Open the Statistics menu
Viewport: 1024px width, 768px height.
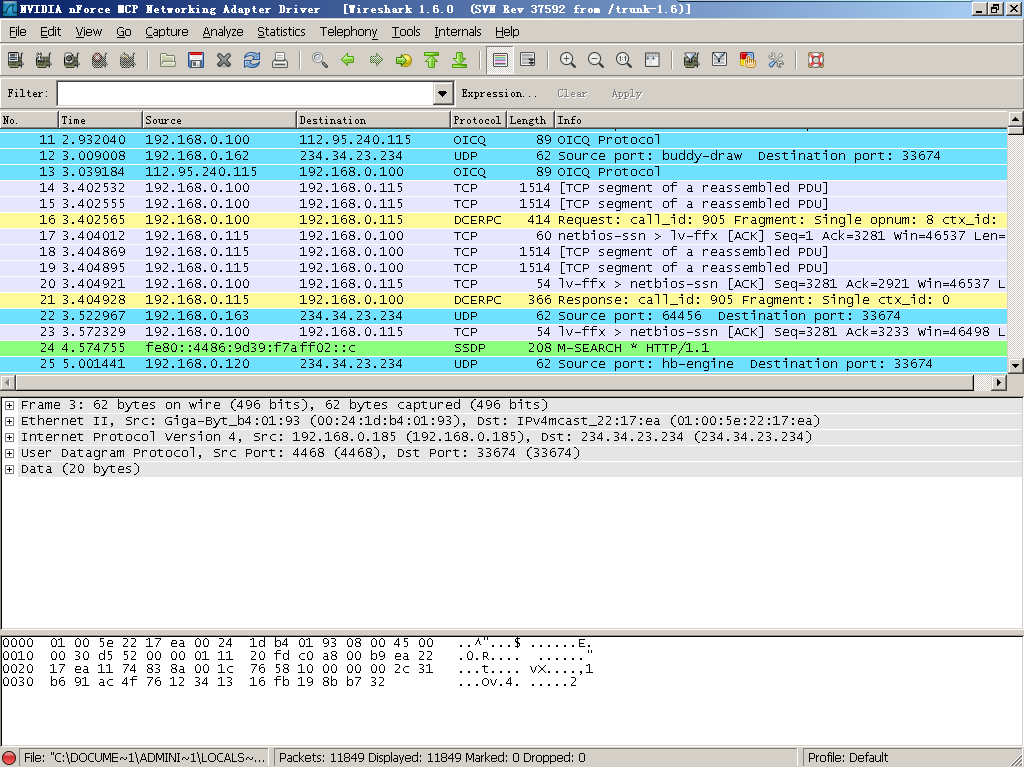point(281,31)
